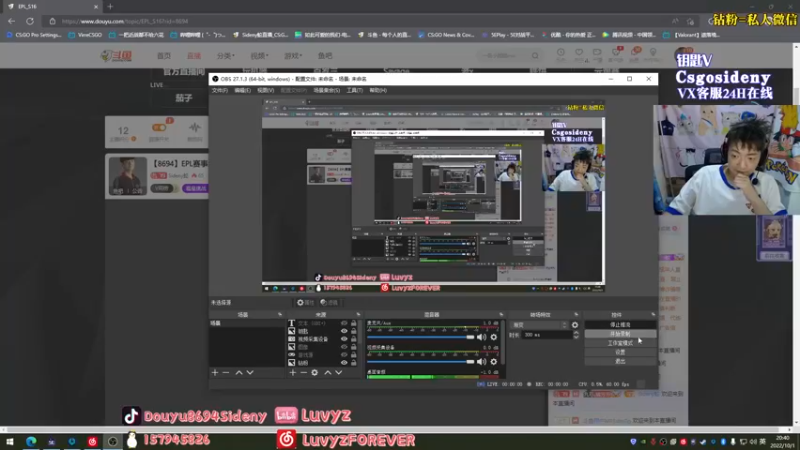Open Microsoft Edge from the taskbar
Viewport: 800px width, 450px height.
tap(31, 441)
